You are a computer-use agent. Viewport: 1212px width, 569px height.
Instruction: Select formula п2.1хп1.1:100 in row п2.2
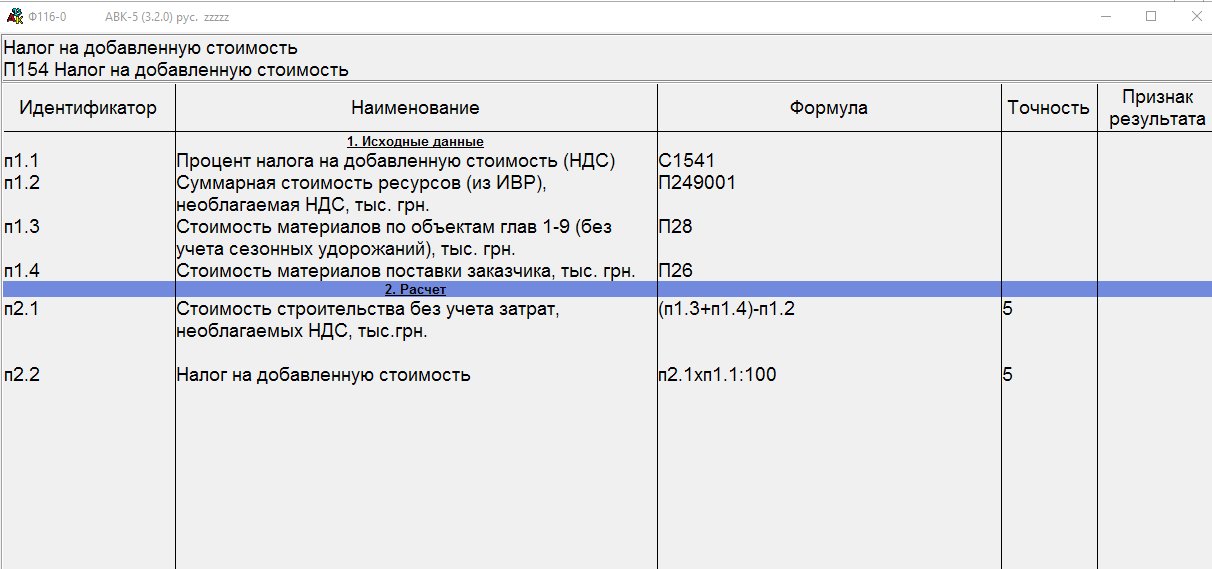point(717,376)
